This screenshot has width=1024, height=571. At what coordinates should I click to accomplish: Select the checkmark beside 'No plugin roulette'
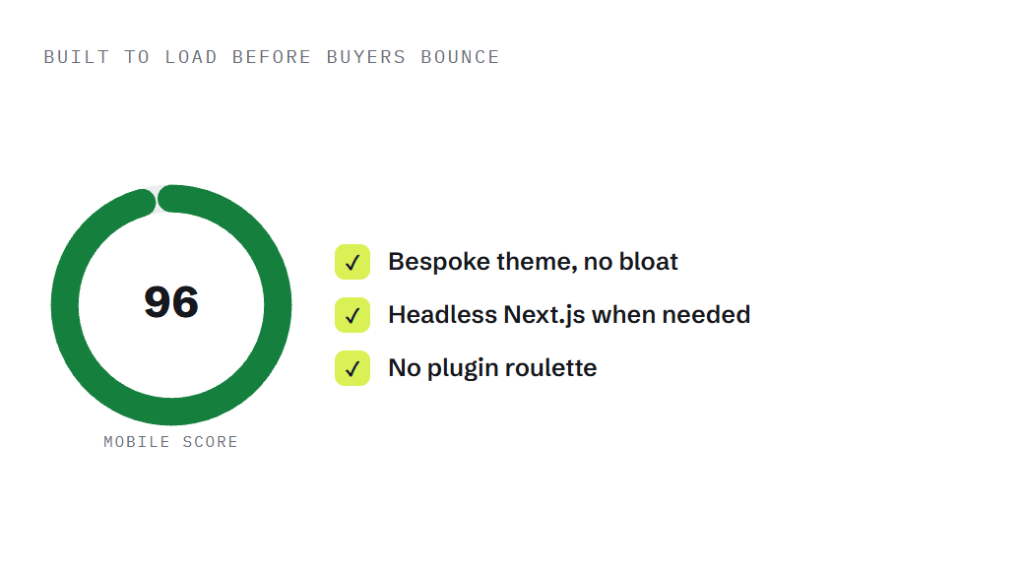point(353,368)
